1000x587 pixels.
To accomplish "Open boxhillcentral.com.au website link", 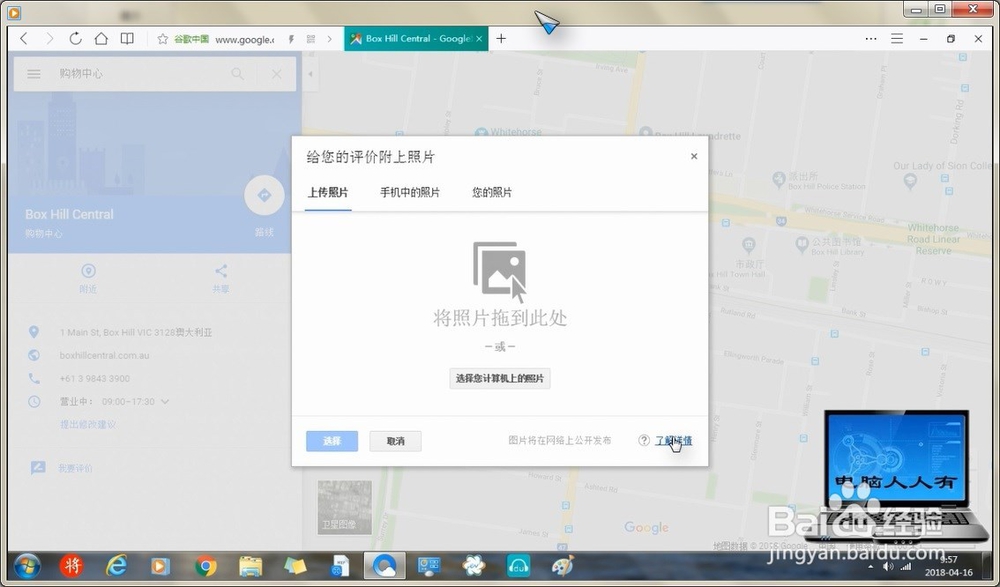I will click(x=105, y=355).
